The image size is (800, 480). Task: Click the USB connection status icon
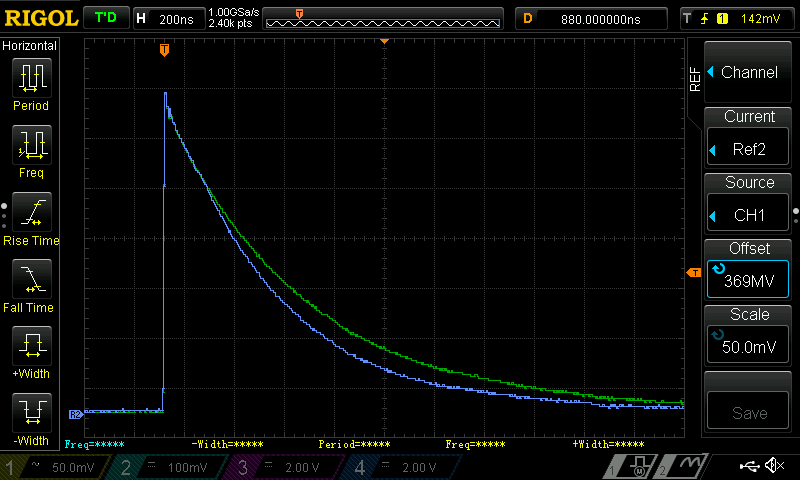tap(748, 466)
